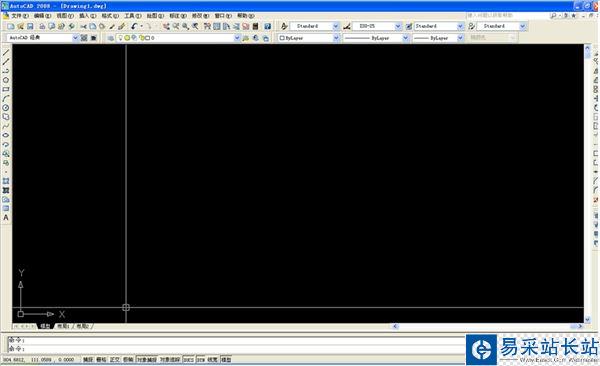Toggle 栅格 (Grid) in status bar

(101, 359)
